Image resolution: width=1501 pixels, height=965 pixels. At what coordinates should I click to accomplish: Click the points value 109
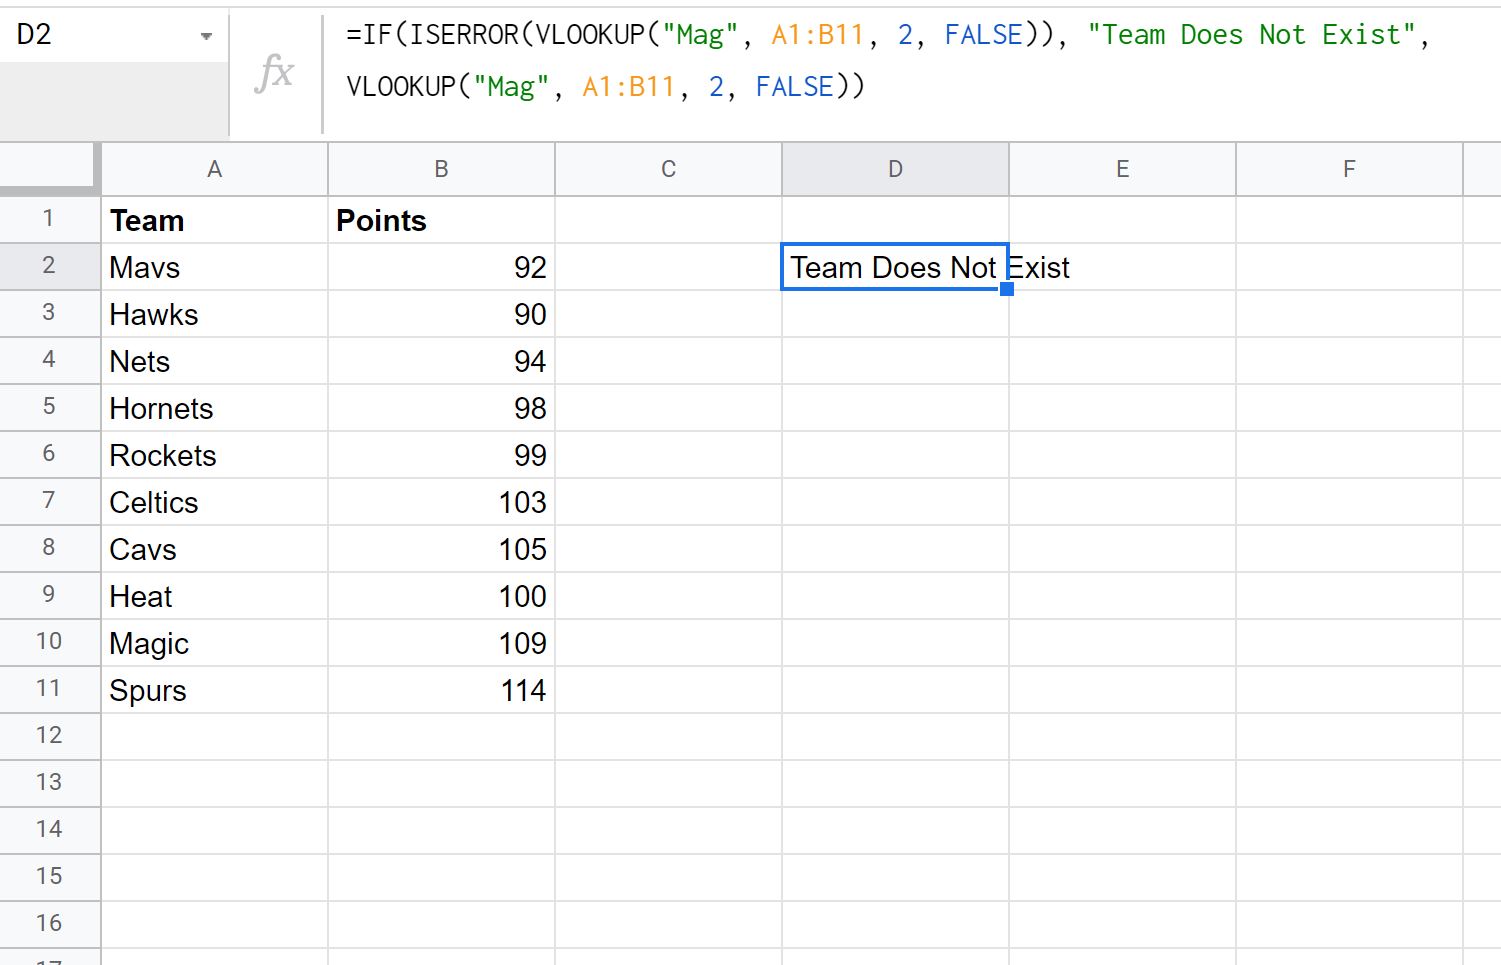(441, 643)
